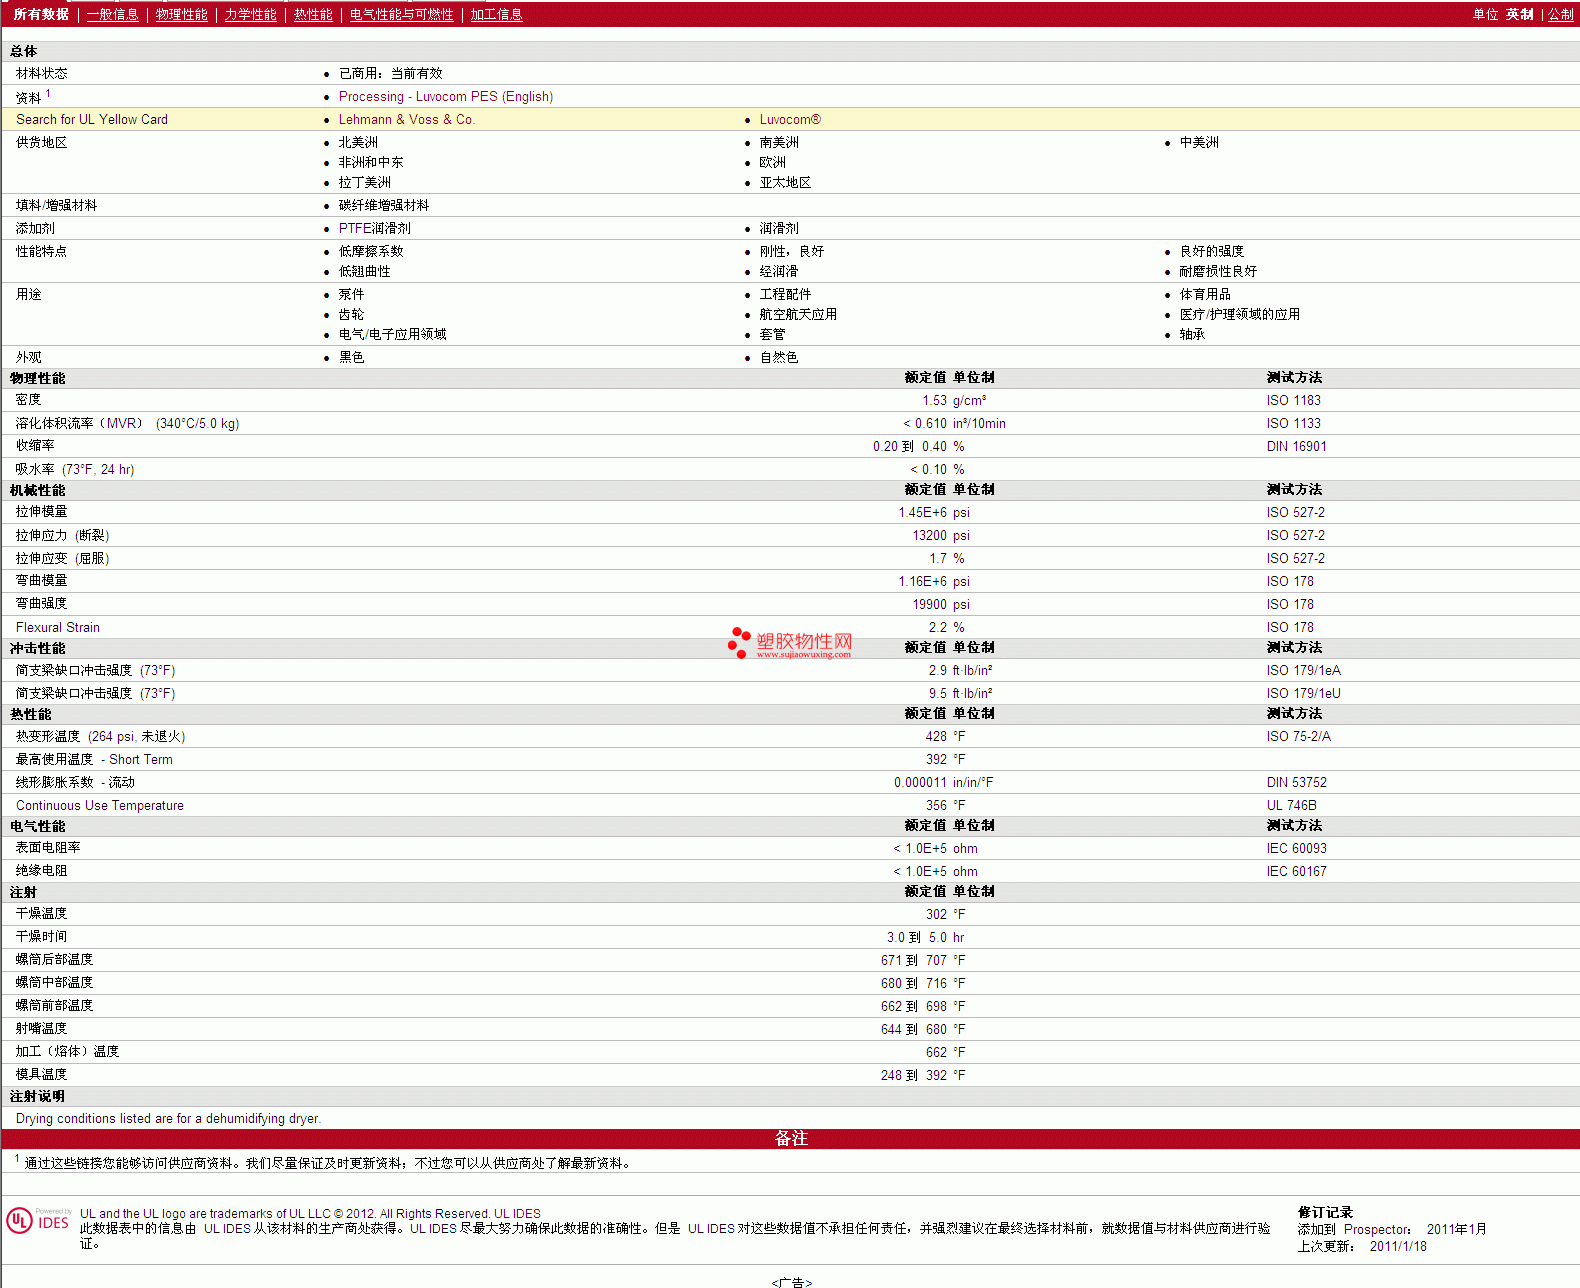Open the 力学性能 tab
The height and width of the screenshot is (1288, 1580).
point(250,14)
